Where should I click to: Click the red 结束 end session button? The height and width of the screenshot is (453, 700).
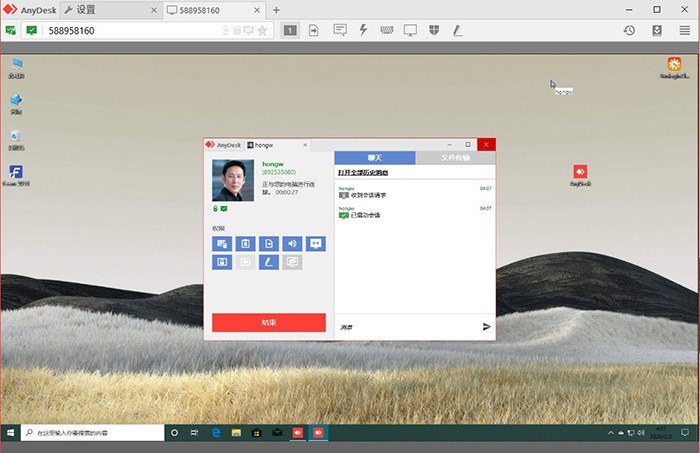point(269,322)
